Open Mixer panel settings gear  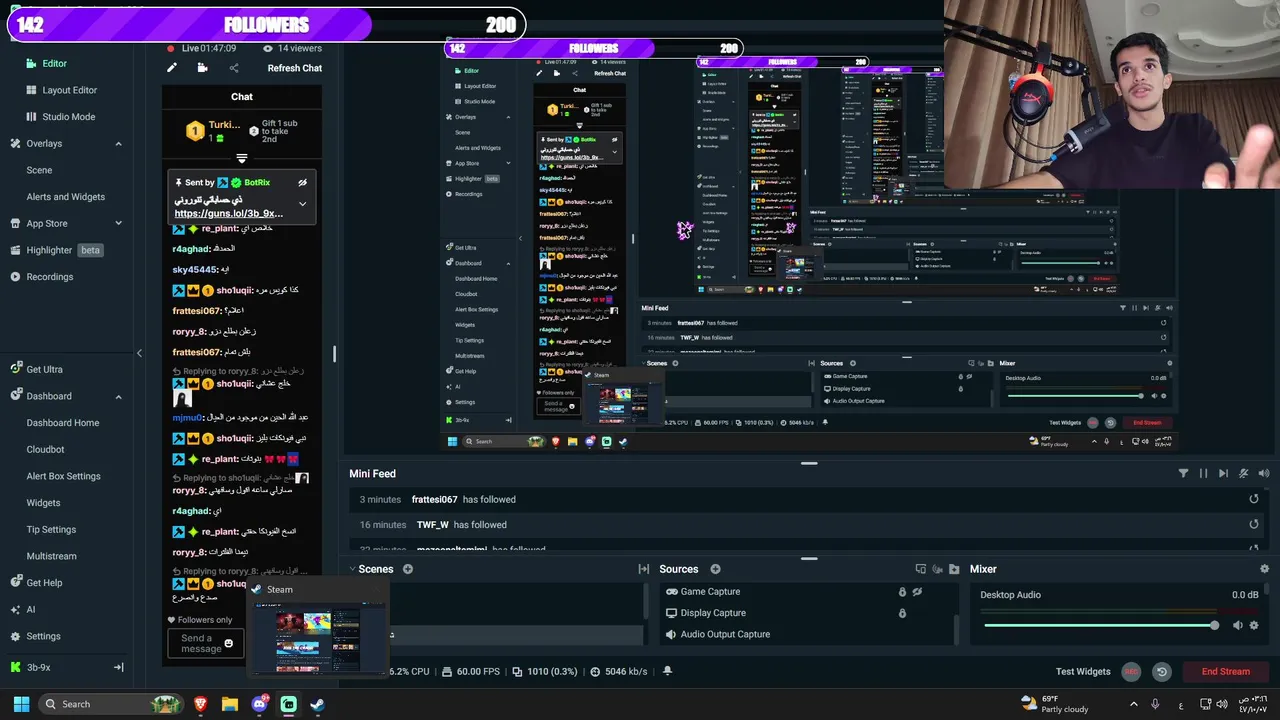[1264, 569]
